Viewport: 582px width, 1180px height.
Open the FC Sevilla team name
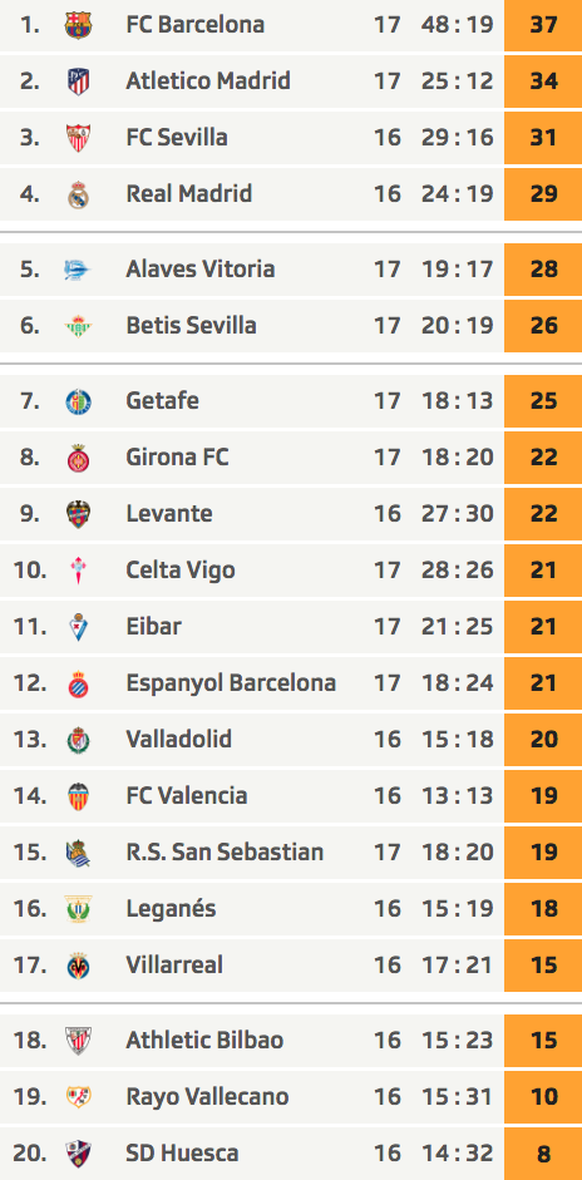tap(177, 138)
